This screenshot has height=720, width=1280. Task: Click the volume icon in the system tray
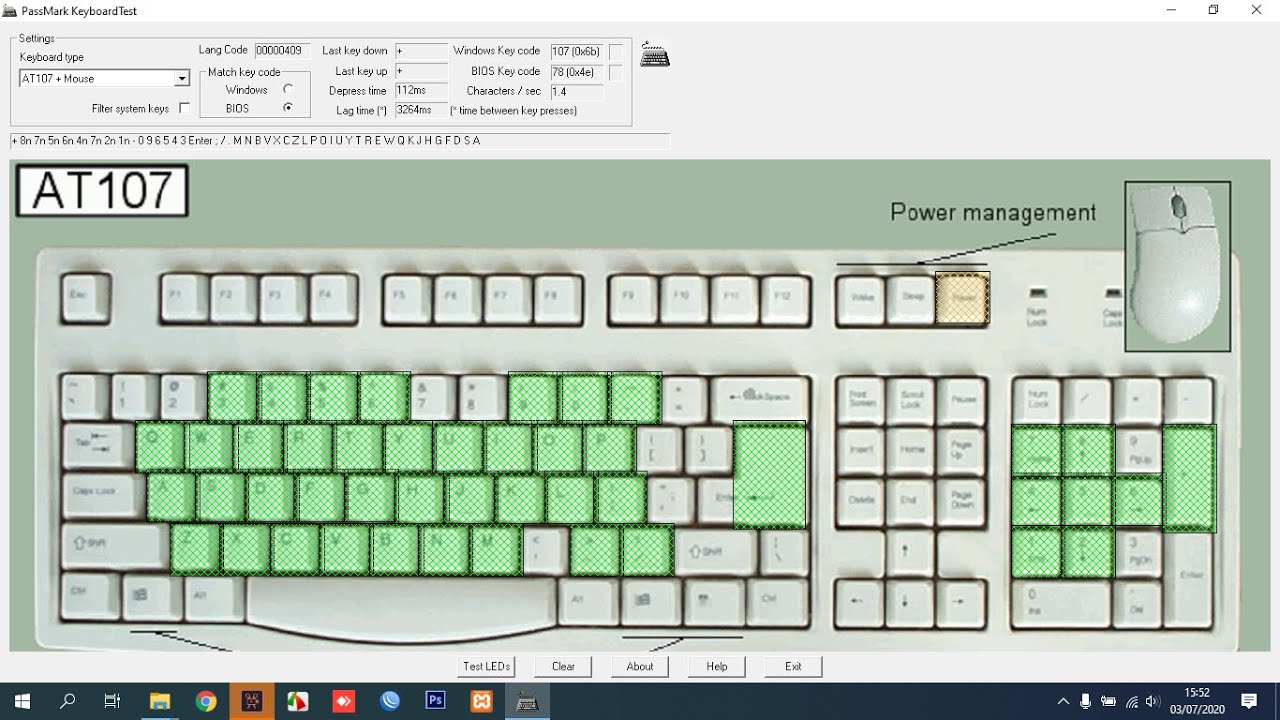[1153, 701]
